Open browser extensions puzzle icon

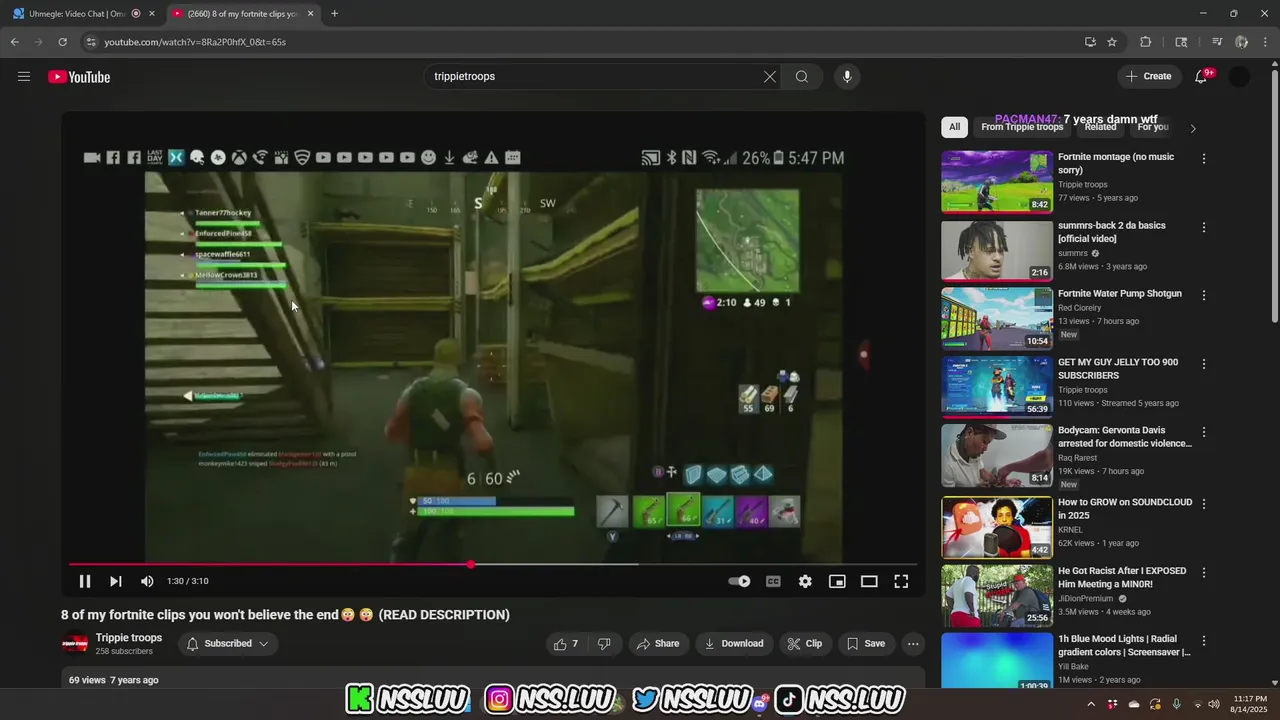coord(1146,42)
